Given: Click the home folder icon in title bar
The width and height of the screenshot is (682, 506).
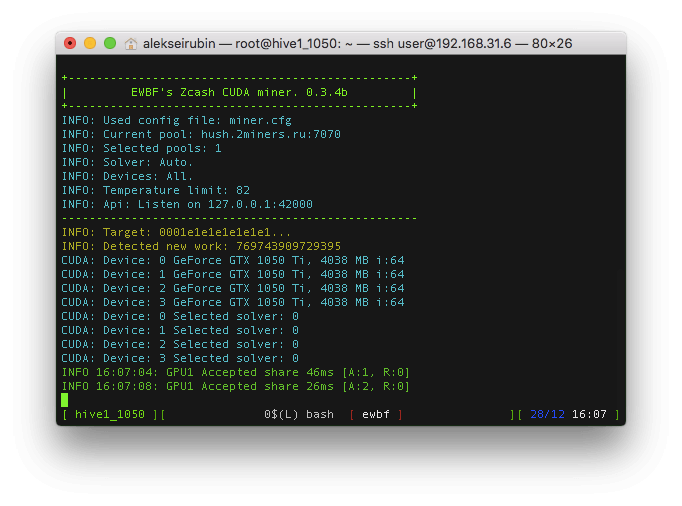Looking at the screenshot, I should (x=131, y=43).
